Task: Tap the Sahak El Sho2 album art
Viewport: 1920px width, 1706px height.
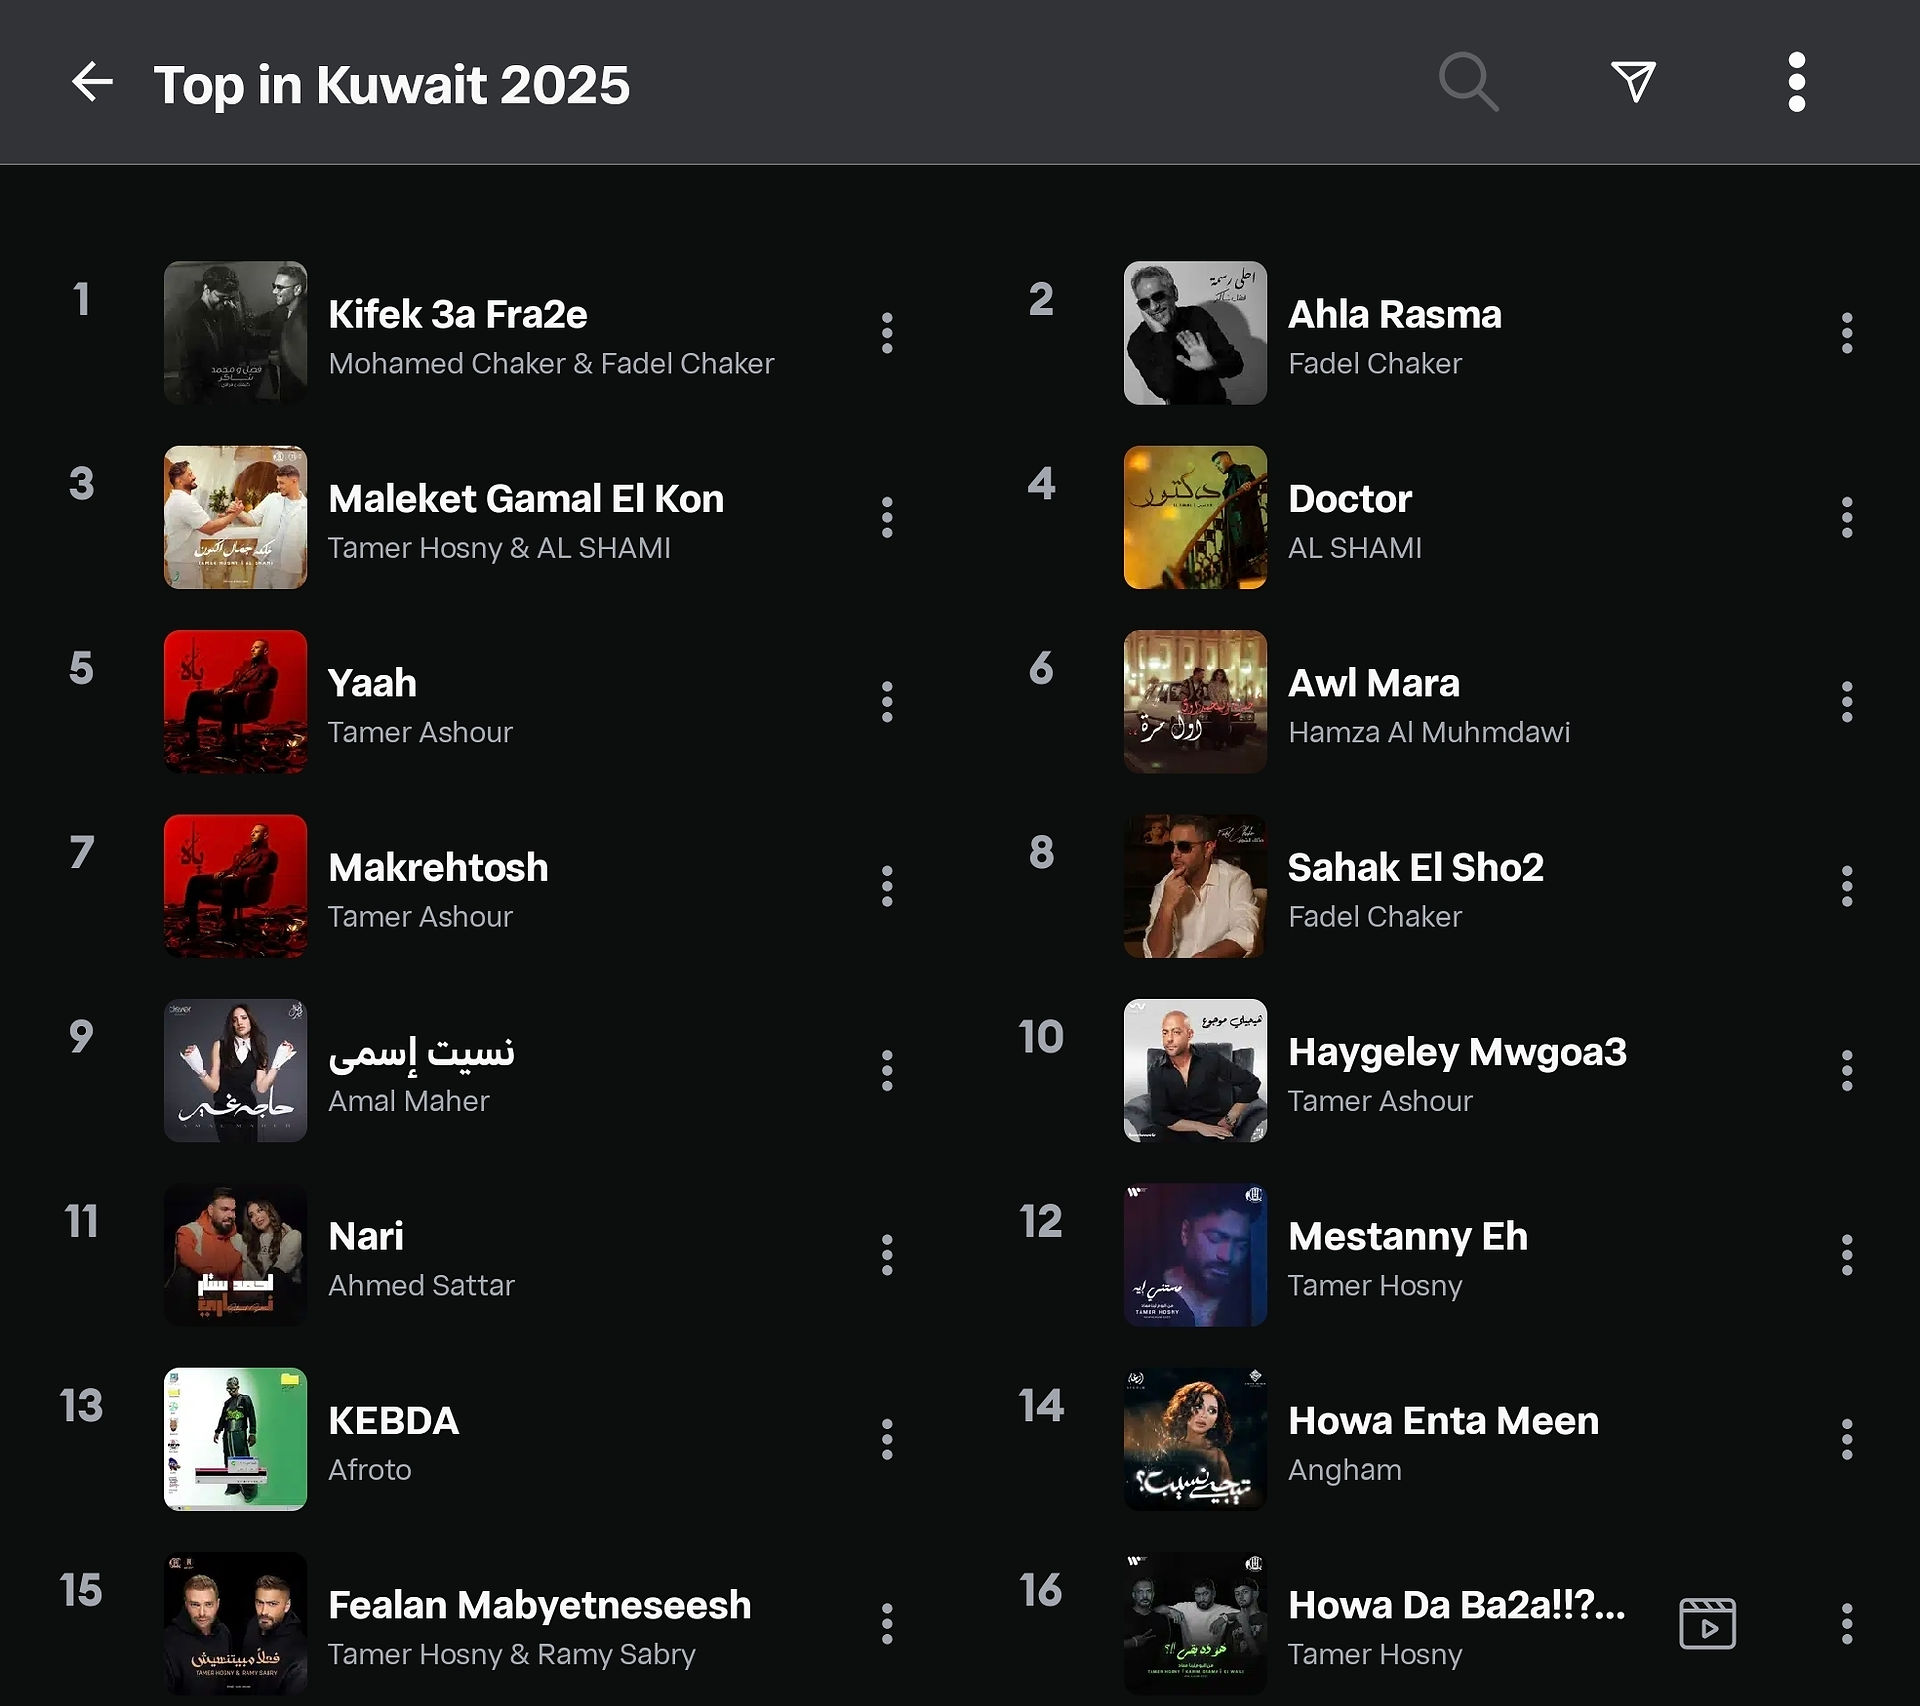Action: (x=1195, y=886)
